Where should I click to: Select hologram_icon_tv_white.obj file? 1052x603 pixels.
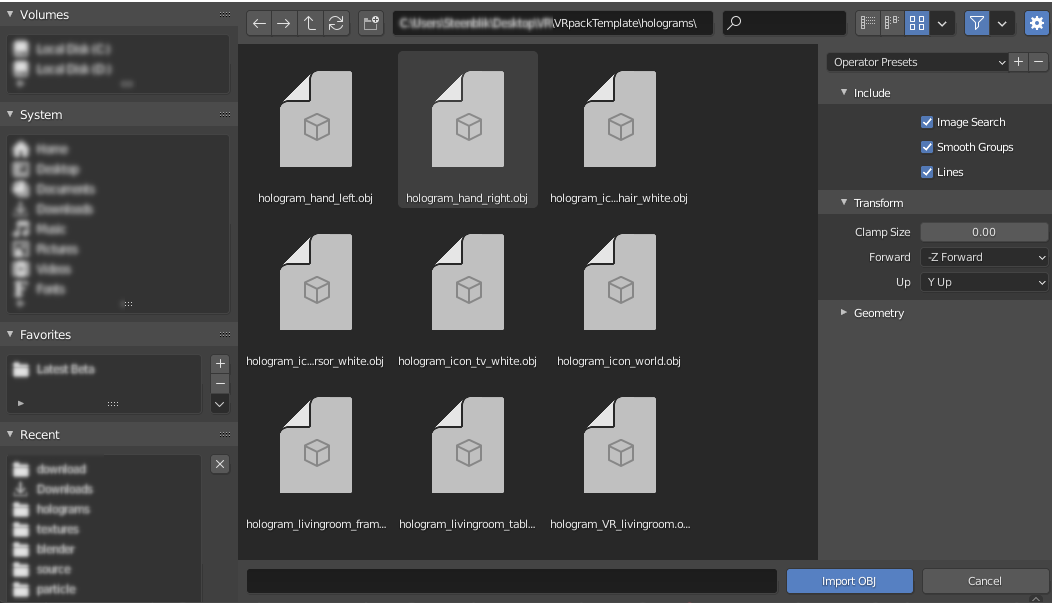point(468,292)
